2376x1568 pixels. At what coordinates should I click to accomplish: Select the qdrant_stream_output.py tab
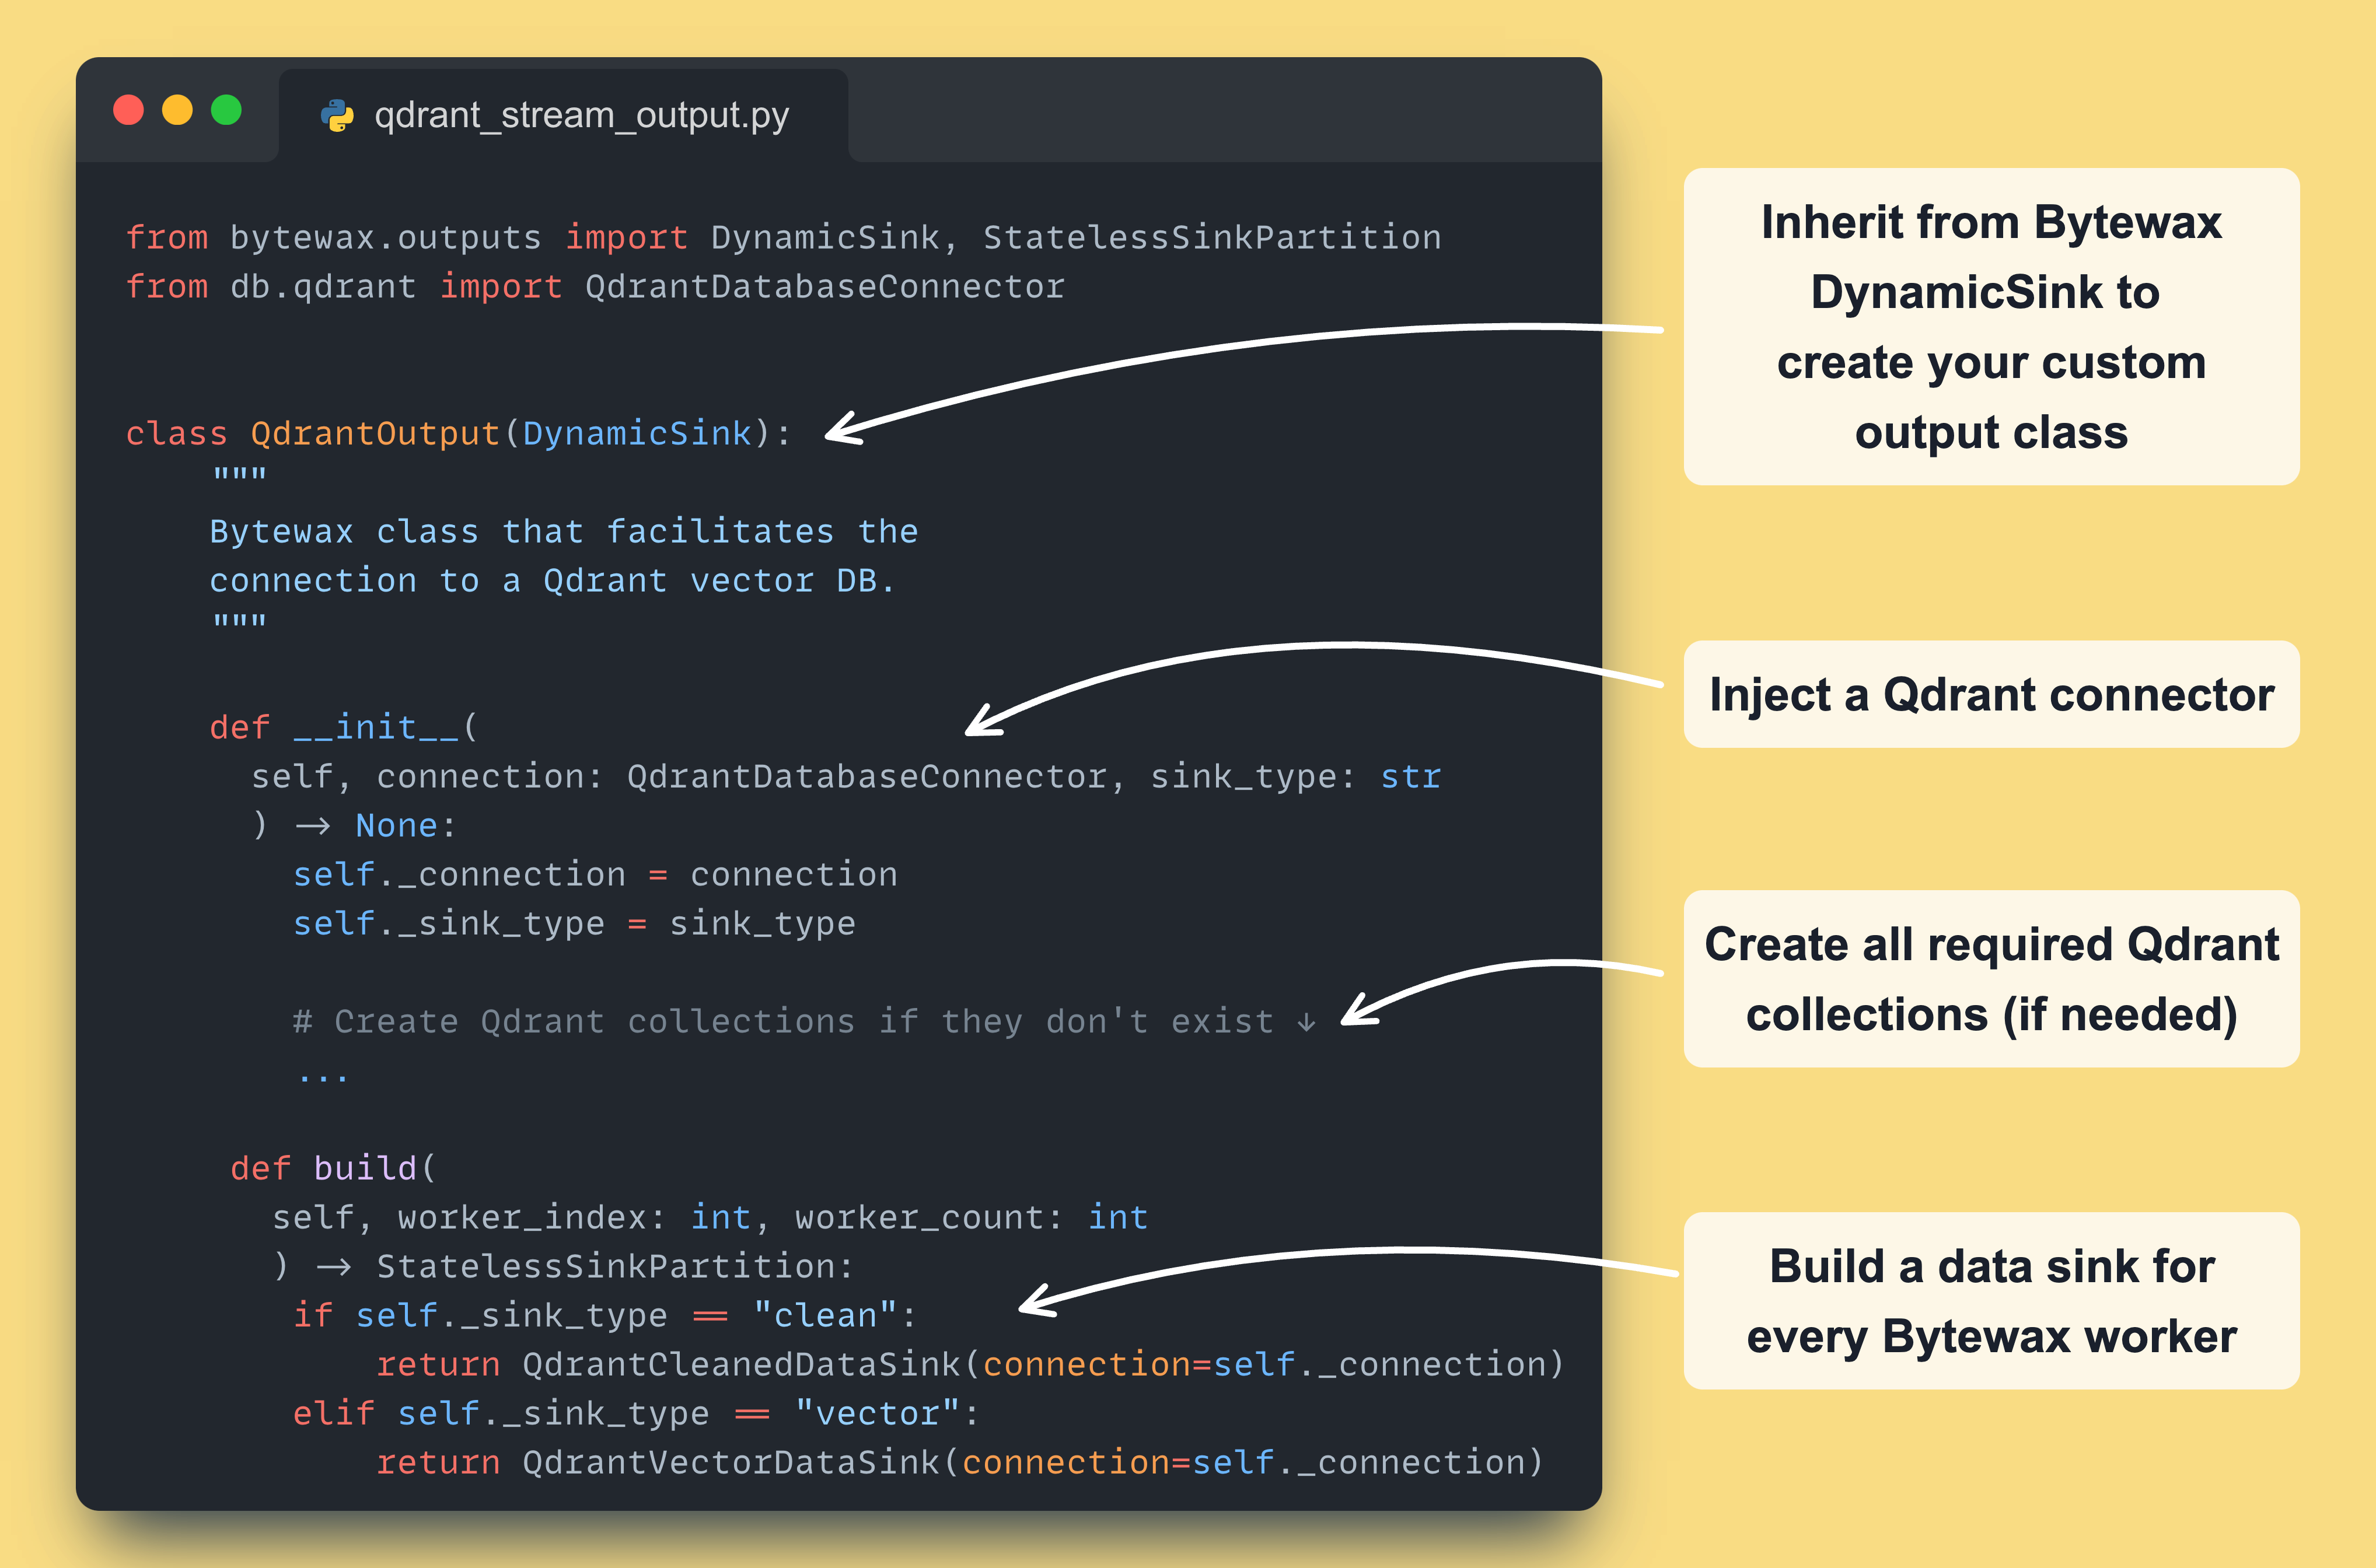(x=563, y=115)
